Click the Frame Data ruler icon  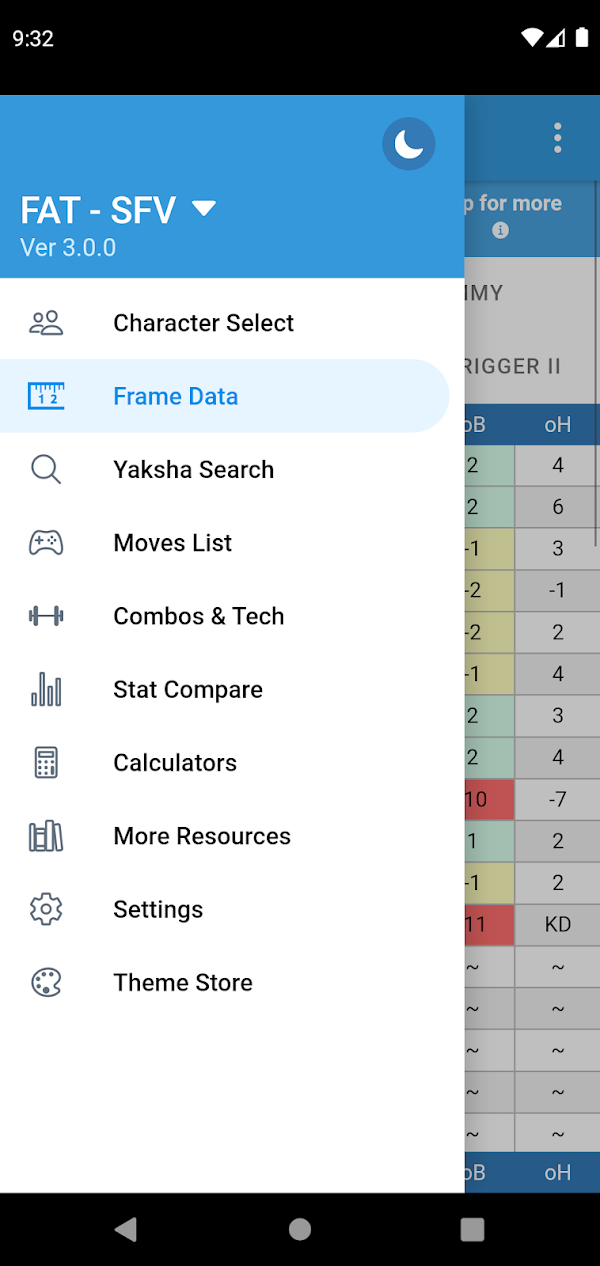click(x=46, y=396)
